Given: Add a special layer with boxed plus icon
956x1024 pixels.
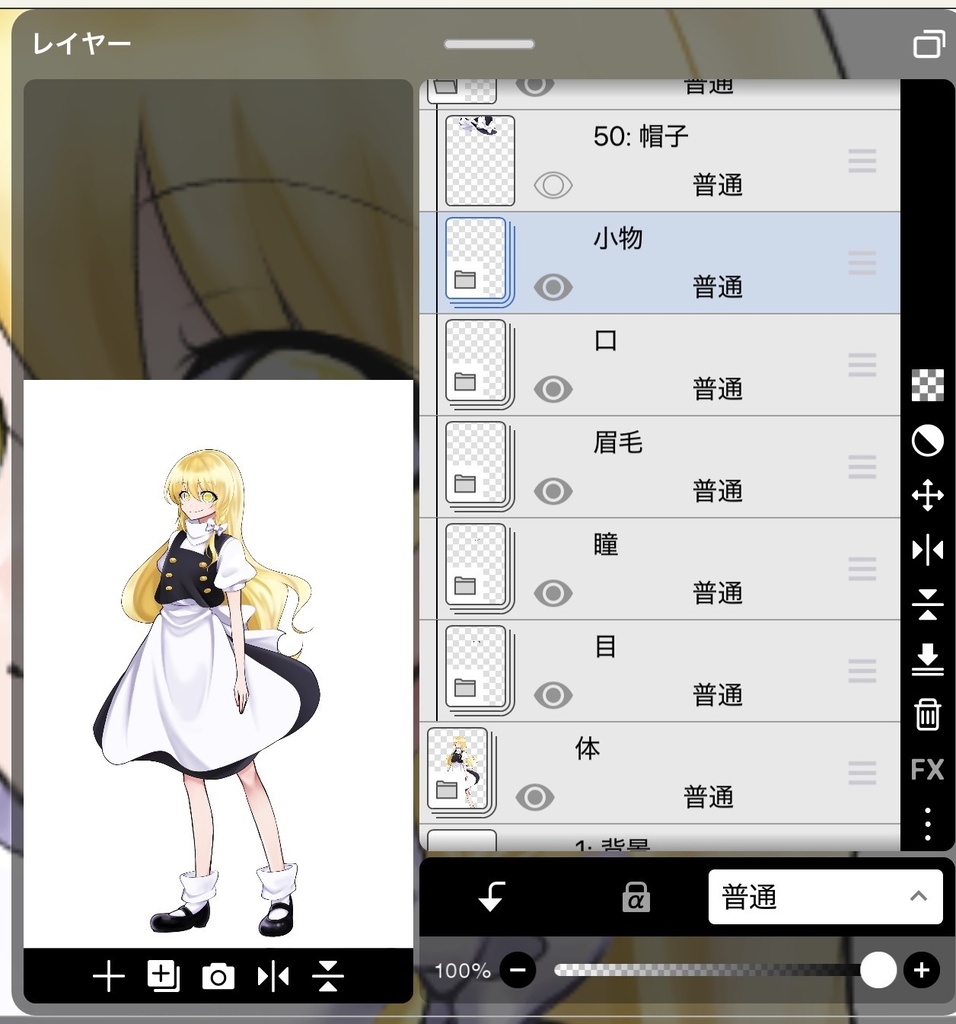Looking at the screenshot, I should coord(163,976).
